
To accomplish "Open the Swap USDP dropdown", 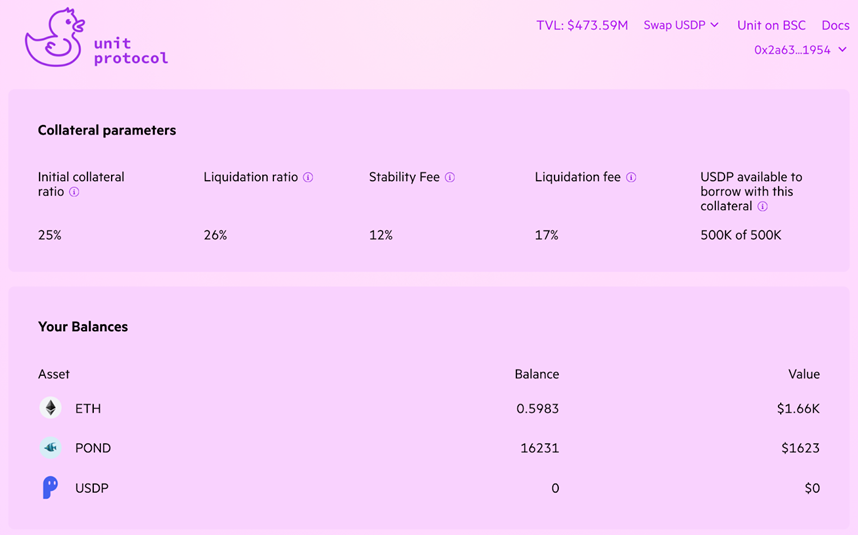I will coord(681,25).
